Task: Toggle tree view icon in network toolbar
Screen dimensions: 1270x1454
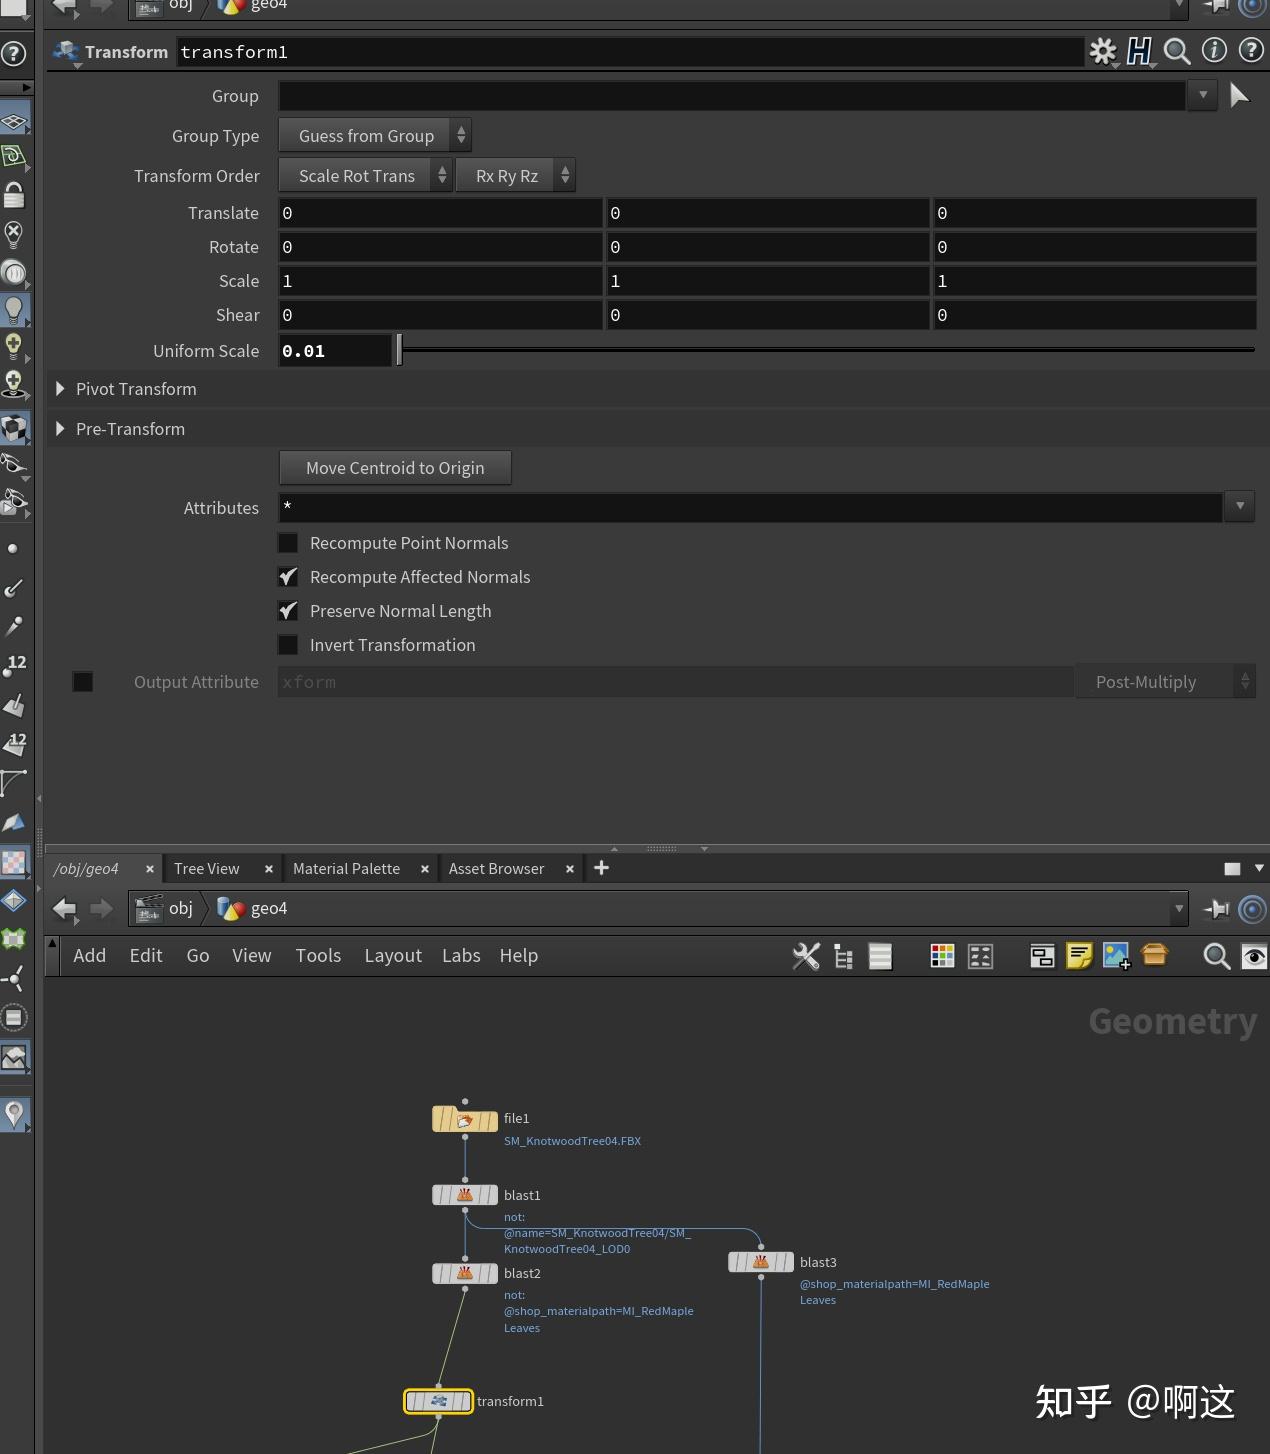Action: 844,957
